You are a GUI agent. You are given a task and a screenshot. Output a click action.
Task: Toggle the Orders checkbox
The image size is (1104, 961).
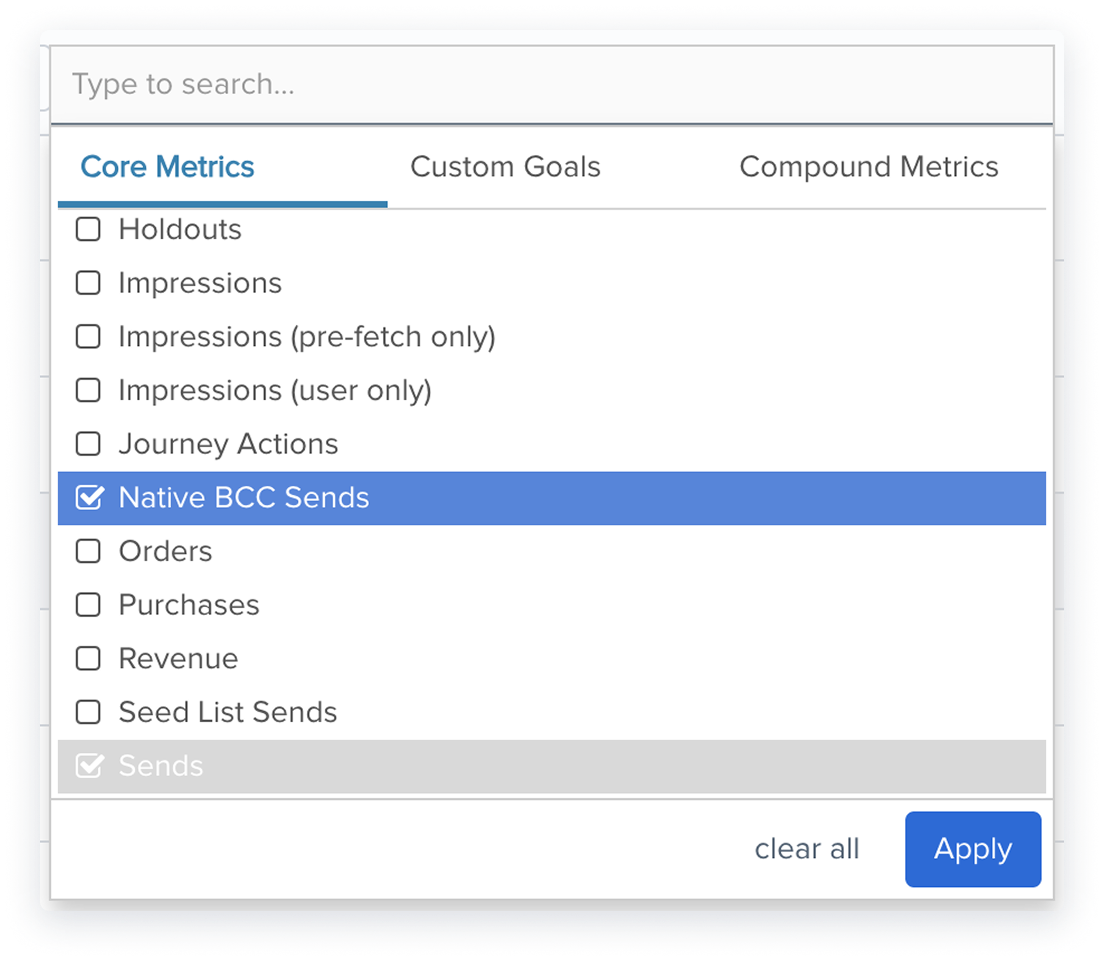pyautogui.click(x=88, y=551)
